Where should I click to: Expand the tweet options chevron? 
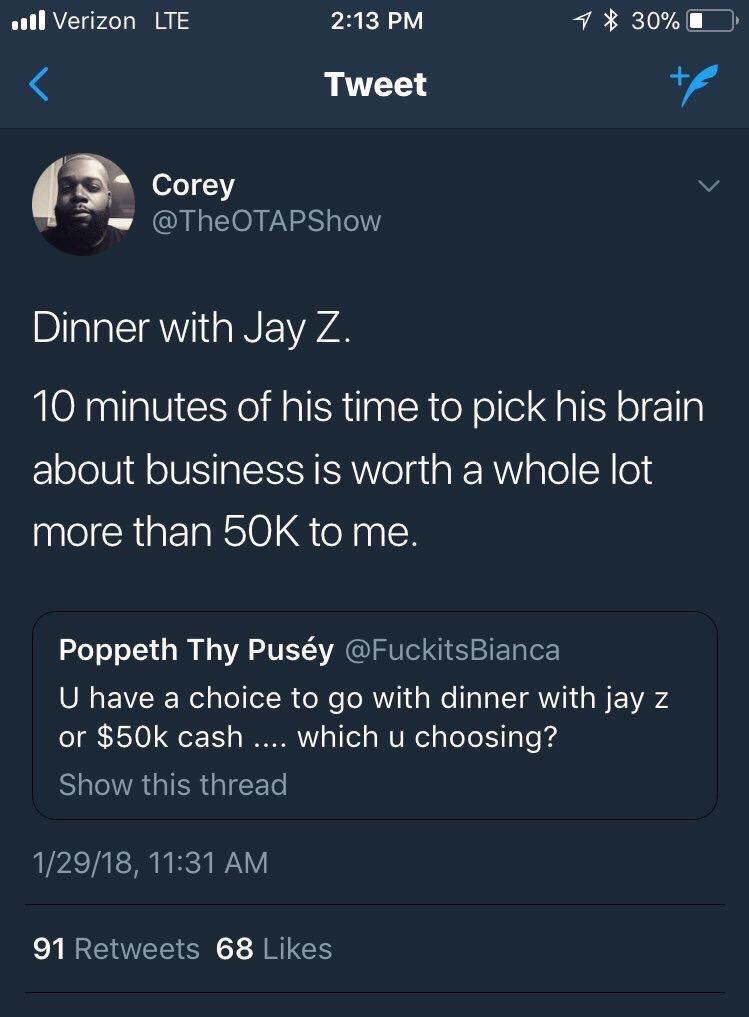pos(707,186)
